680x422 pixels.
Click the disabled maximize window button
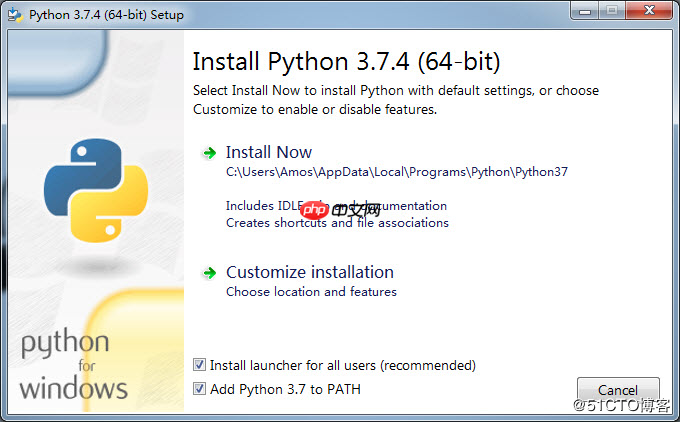tap(612, 11)
